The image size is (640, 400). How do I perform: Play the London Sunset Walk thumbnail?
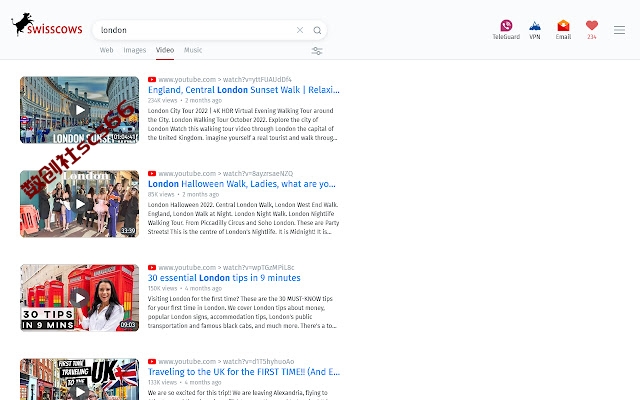point(80,110)
